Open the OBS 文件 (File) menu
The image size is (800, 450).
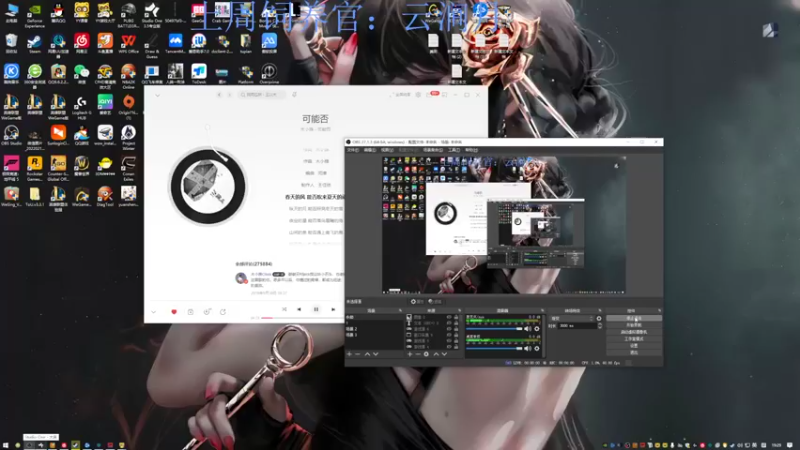[353, 150]
